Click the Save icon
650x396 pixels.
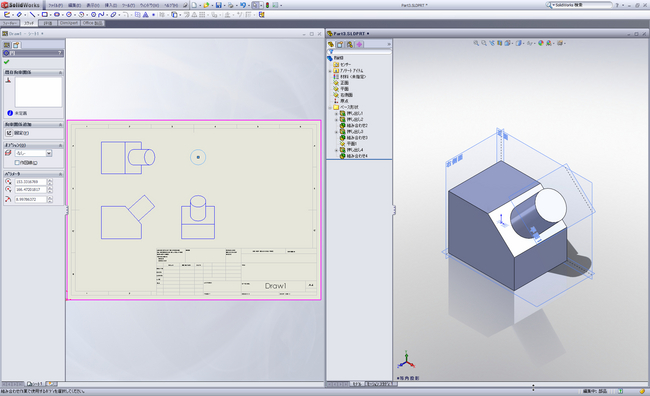click(218, 5)
